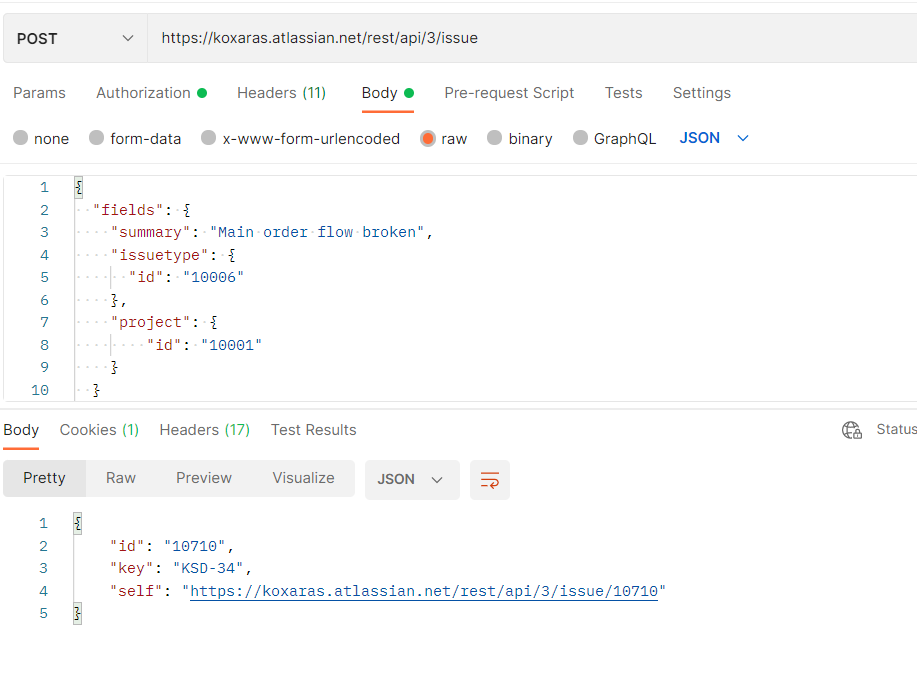
Task: Click the issuetype id value "10006"
Action: pyautogui.click(x=213, y=277)
